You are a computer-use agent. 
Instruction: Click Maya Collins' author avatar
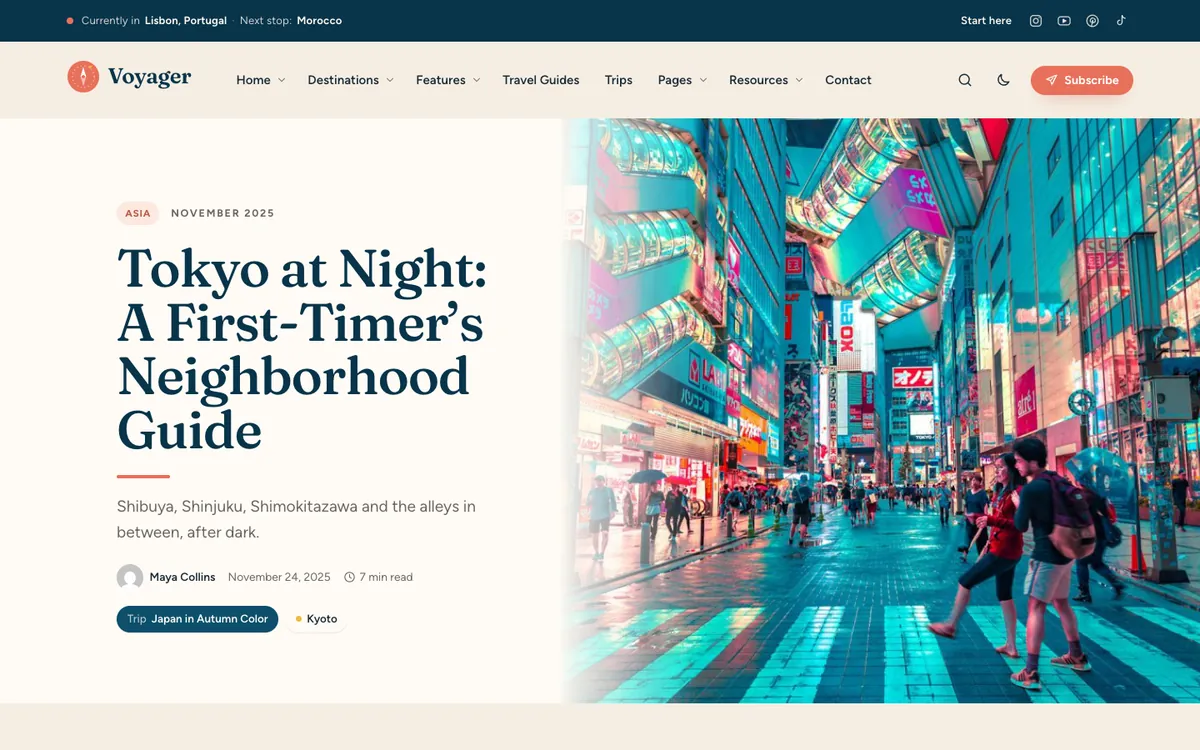pos(130,577)
